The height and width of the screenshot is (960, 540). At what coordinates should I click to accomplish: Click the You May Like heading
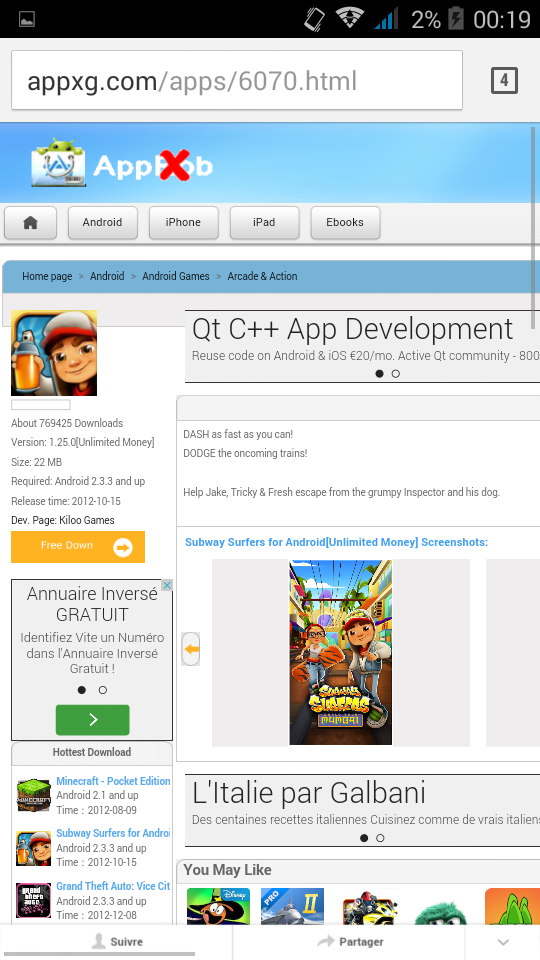pos(227,870)
